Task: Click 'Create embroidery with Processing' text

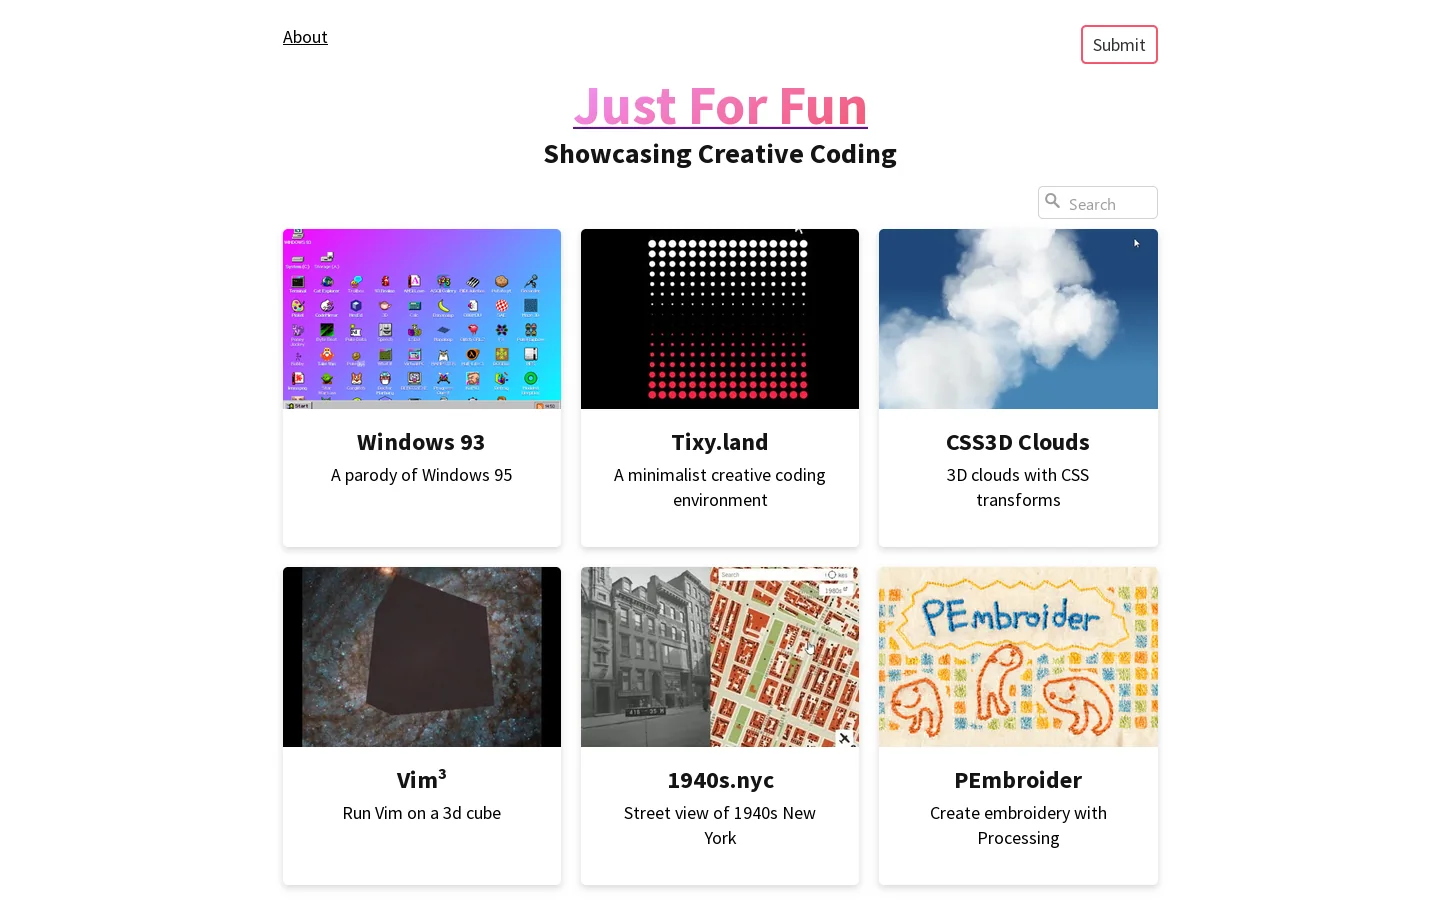Action: pyautogui.click(x=1018, y=825)
